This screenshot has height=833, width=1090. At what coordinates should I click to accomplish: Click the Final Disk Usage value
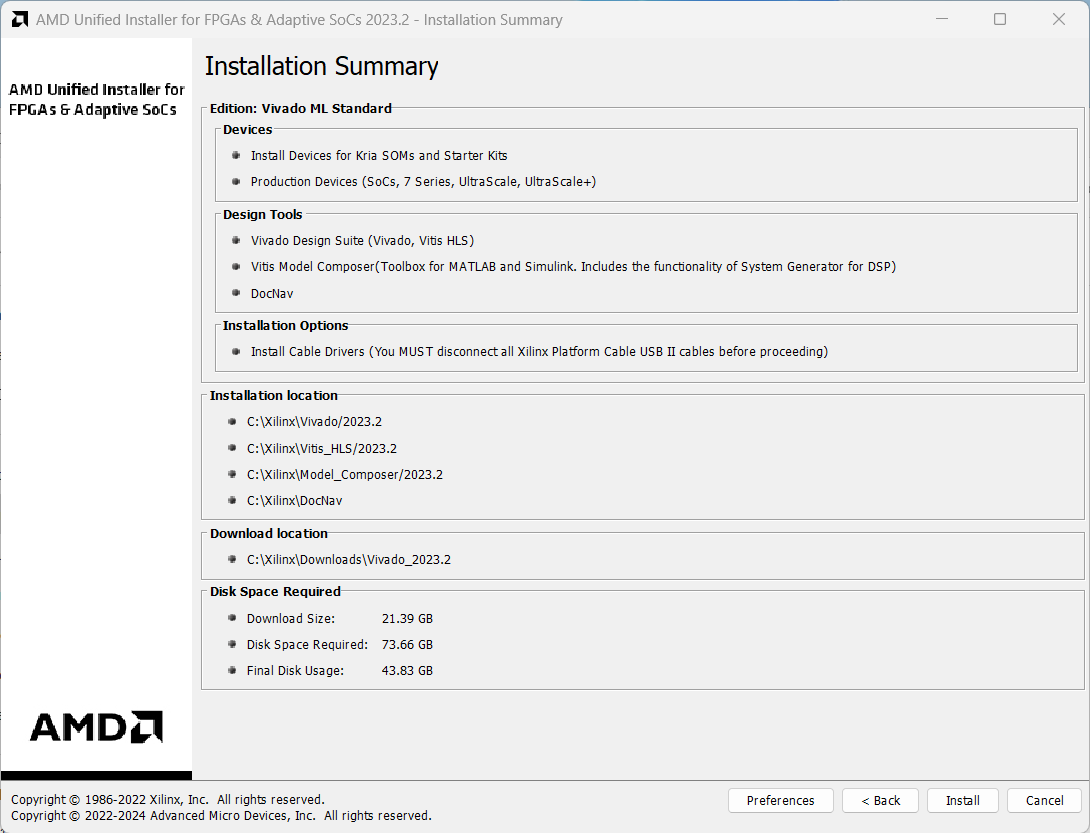[407, 670]
